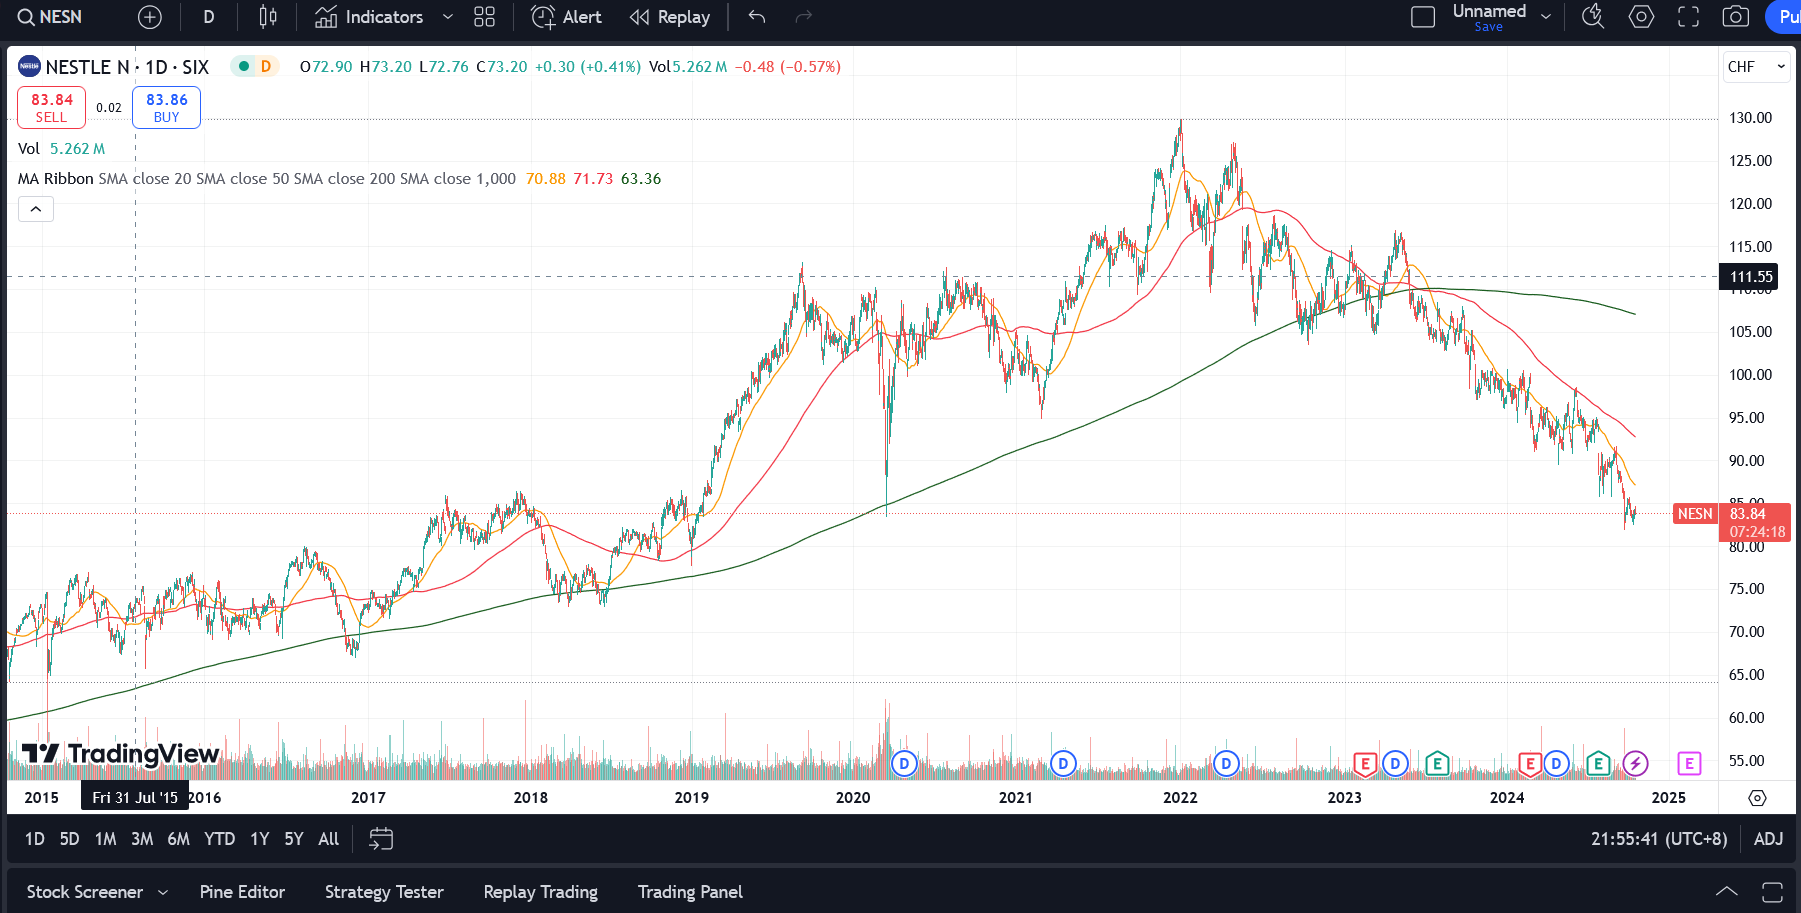The width and height of the screenshot is (1801, 913).
Task: Click the 111.55 crosshair price label
Action: coord(1749,277)
